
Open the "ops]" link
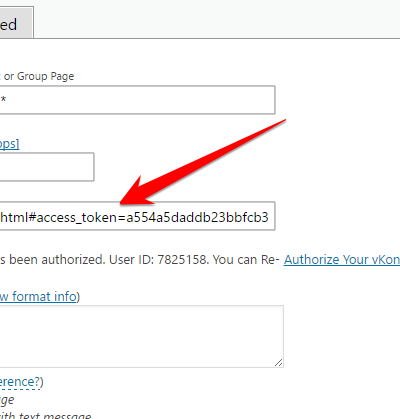tap(10, 144)
